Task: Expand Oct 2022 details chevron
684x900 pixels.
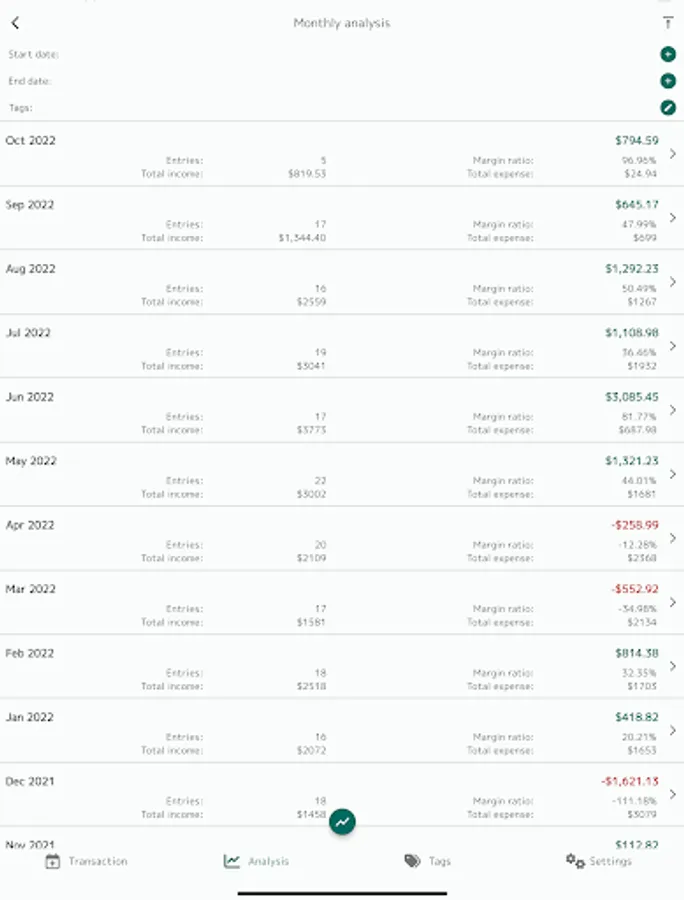Action: tap(673, 154)
